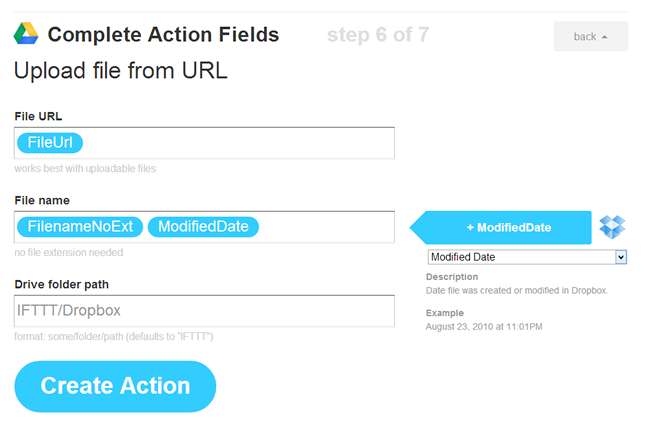This screenshot has height=432, width=650.
Task: Select the ModifiedDate pill in File name
Action: 203,227
